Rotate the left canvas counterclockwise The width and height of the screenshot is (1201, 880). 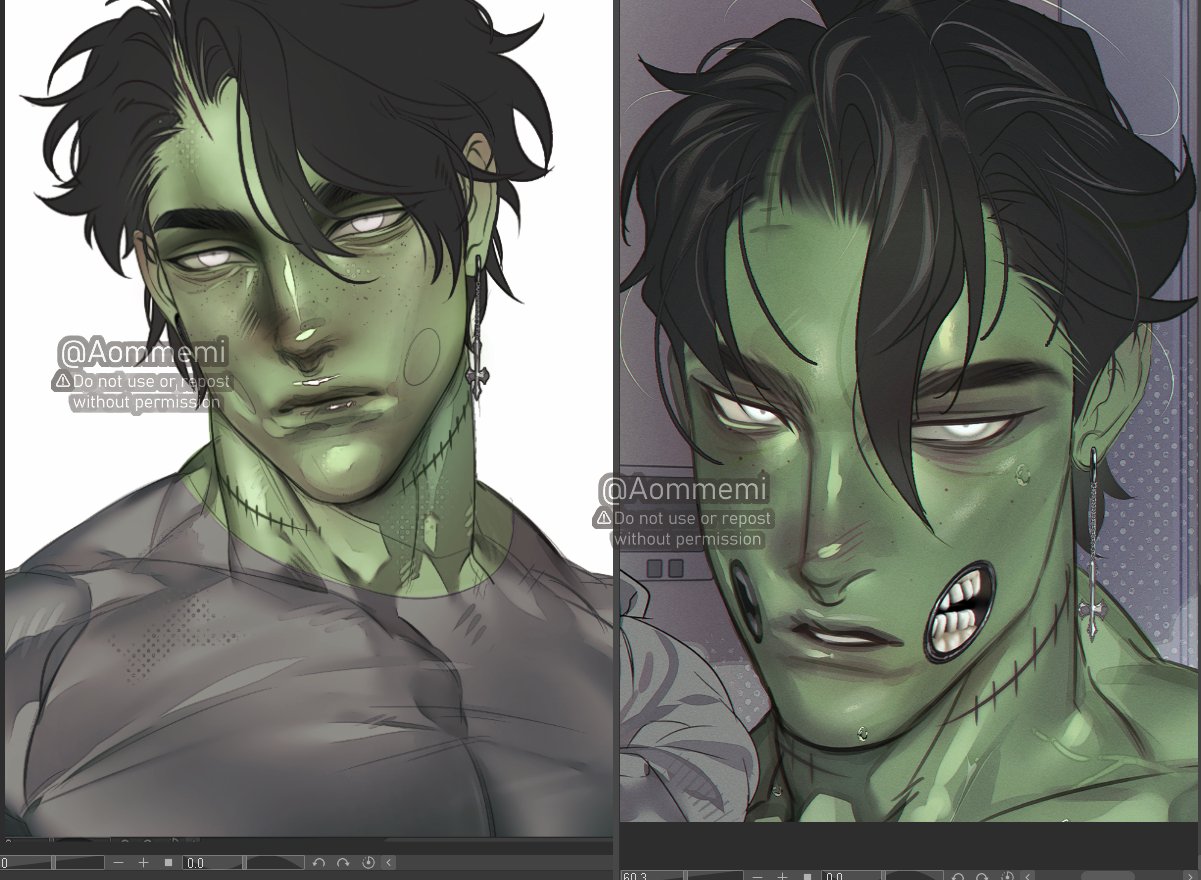tap(319, 862)
